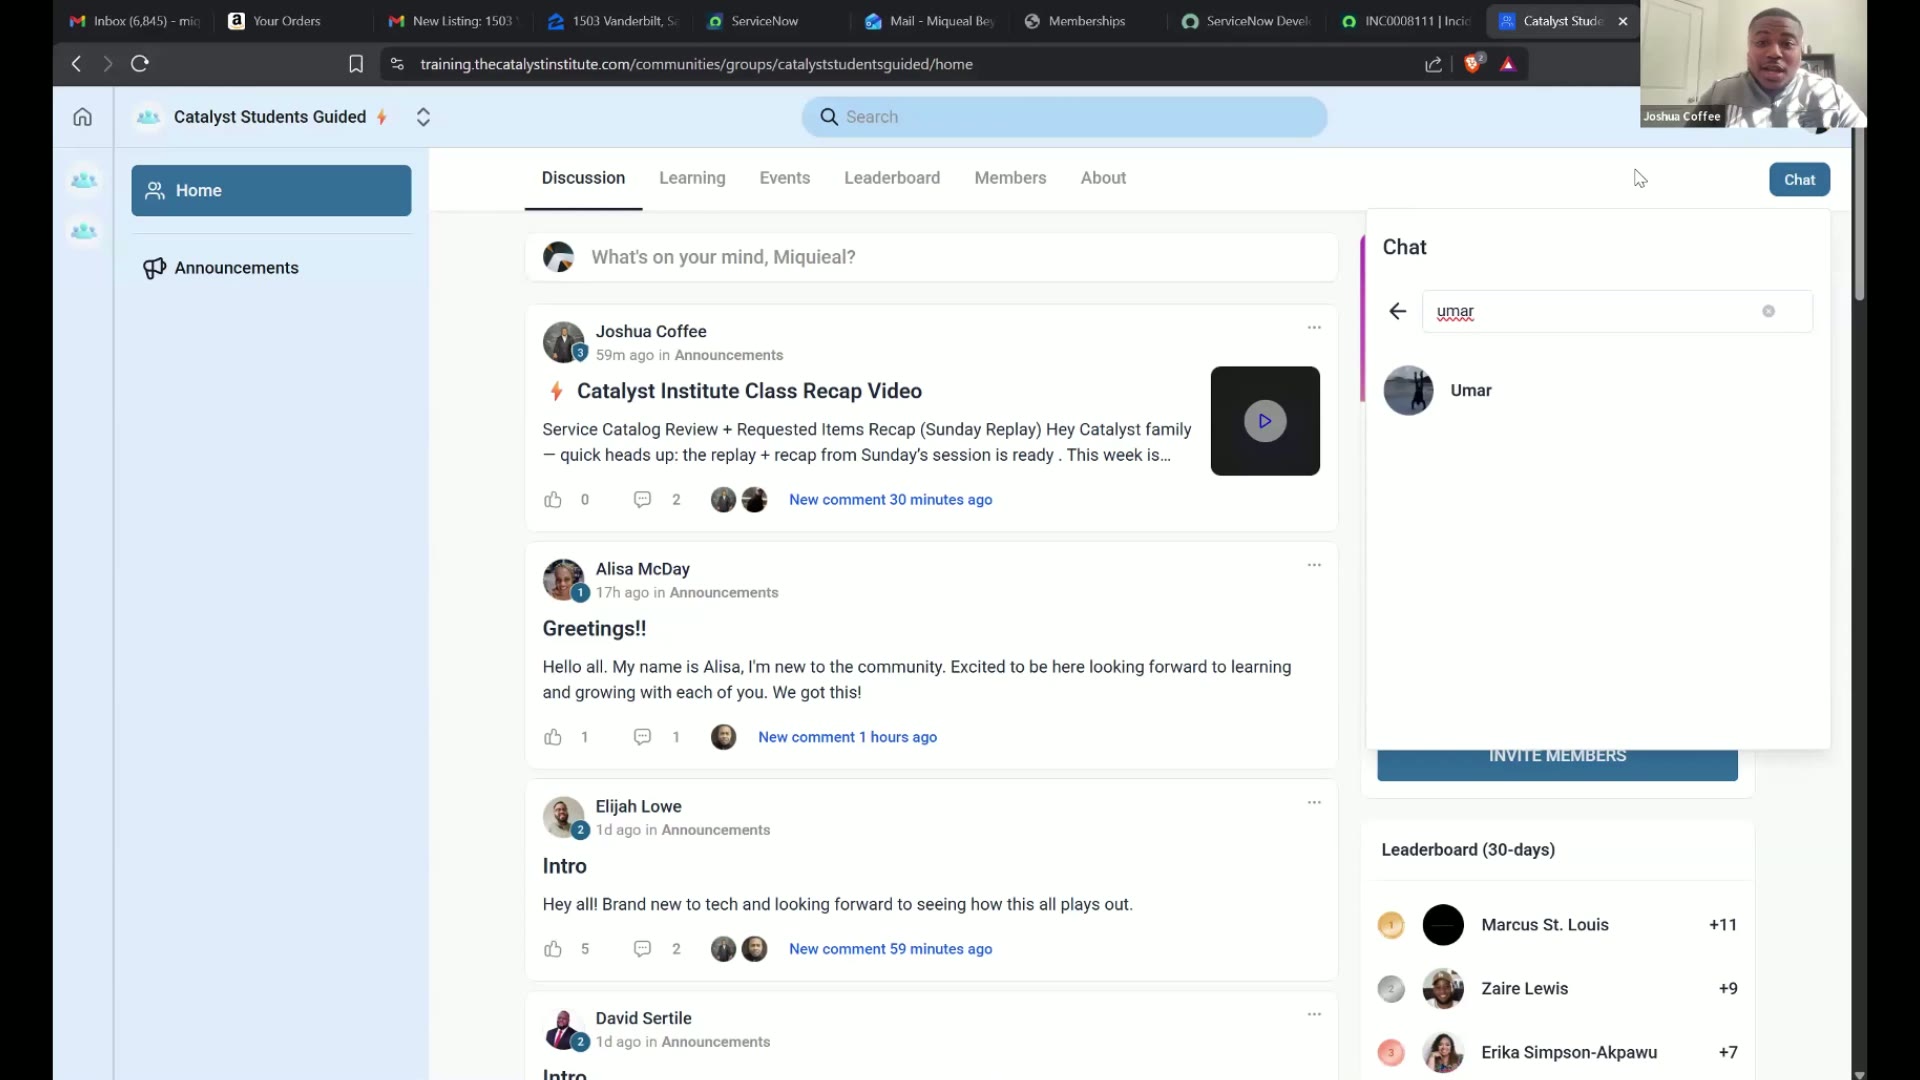Open the site info icon in the address bar
Viewport: 1920px width, 1080px height.
coord(397,64)
